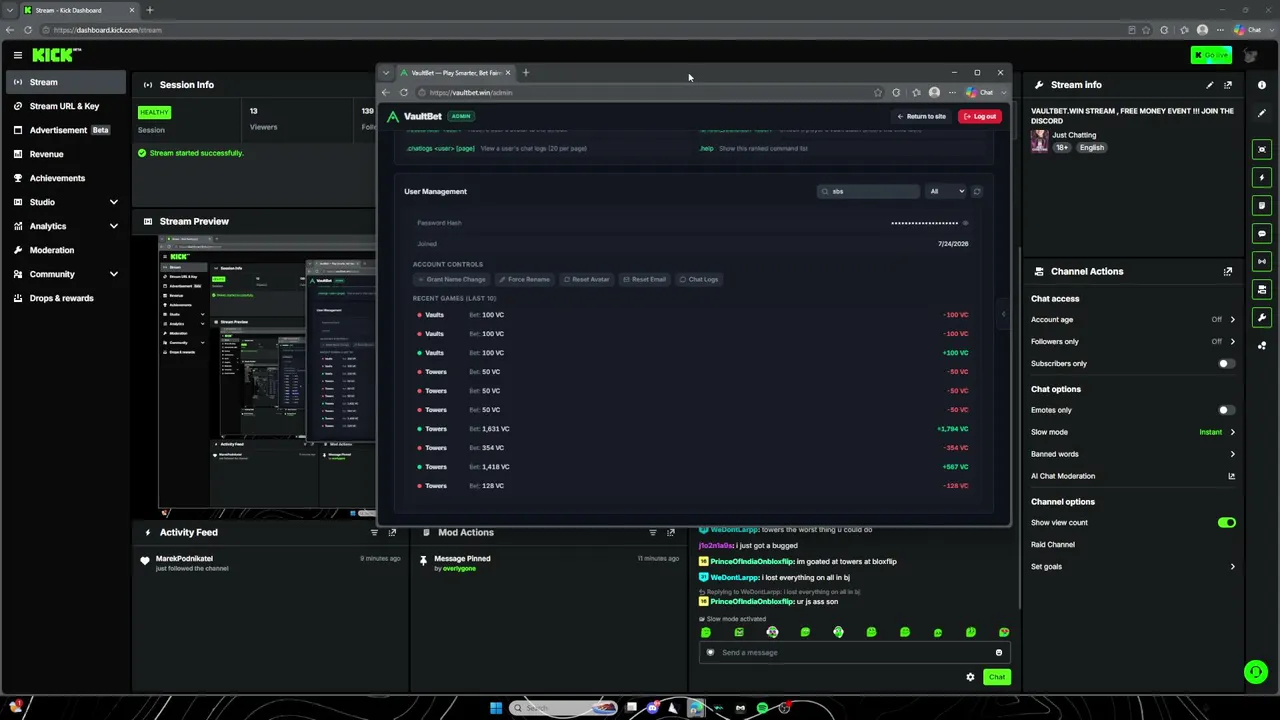Toggle Show view count switch
1280x720 pixels.
tap(1226, 523)
